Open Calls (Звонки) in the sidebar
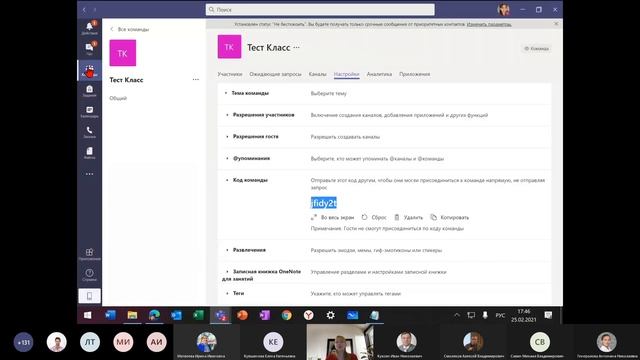The image size is (640, 360). (89, 132)
